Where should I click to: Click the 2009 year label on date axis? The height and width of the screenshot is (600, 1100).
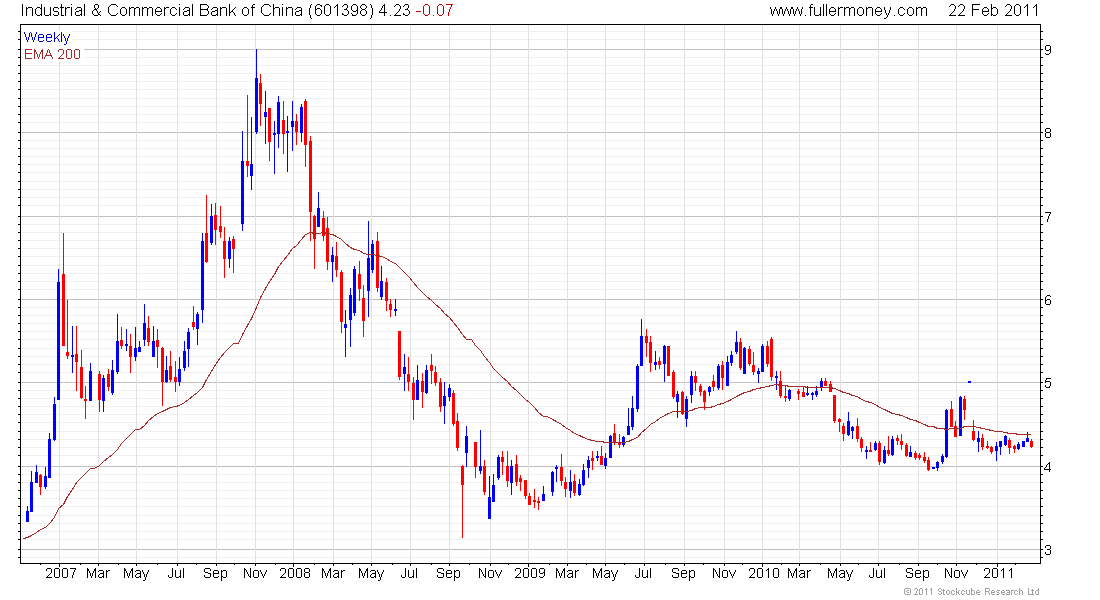[x=530, y=573]
